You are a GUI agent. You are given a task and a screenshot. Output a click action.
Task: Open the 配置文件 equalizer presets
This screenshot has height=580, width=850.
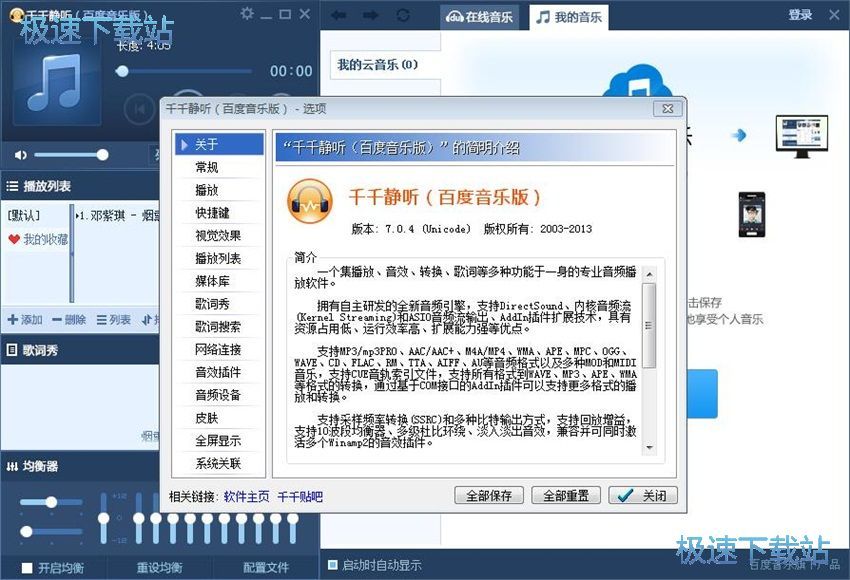point(266,568)
